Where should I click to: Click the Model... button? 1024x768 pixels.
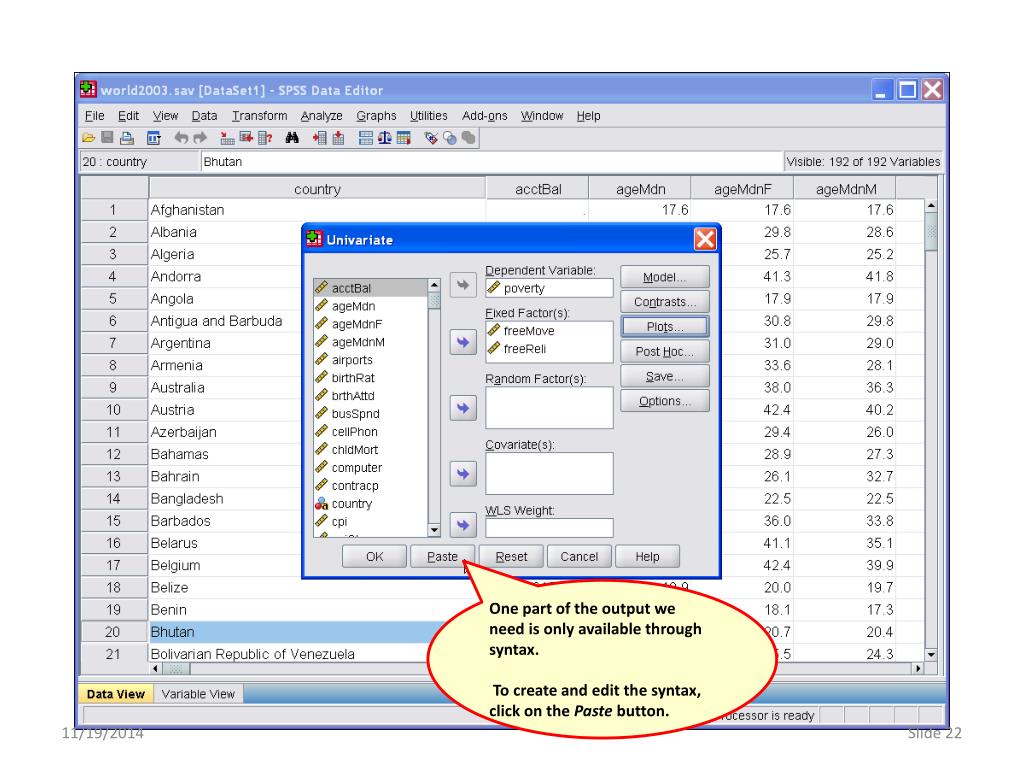[665, 278]
